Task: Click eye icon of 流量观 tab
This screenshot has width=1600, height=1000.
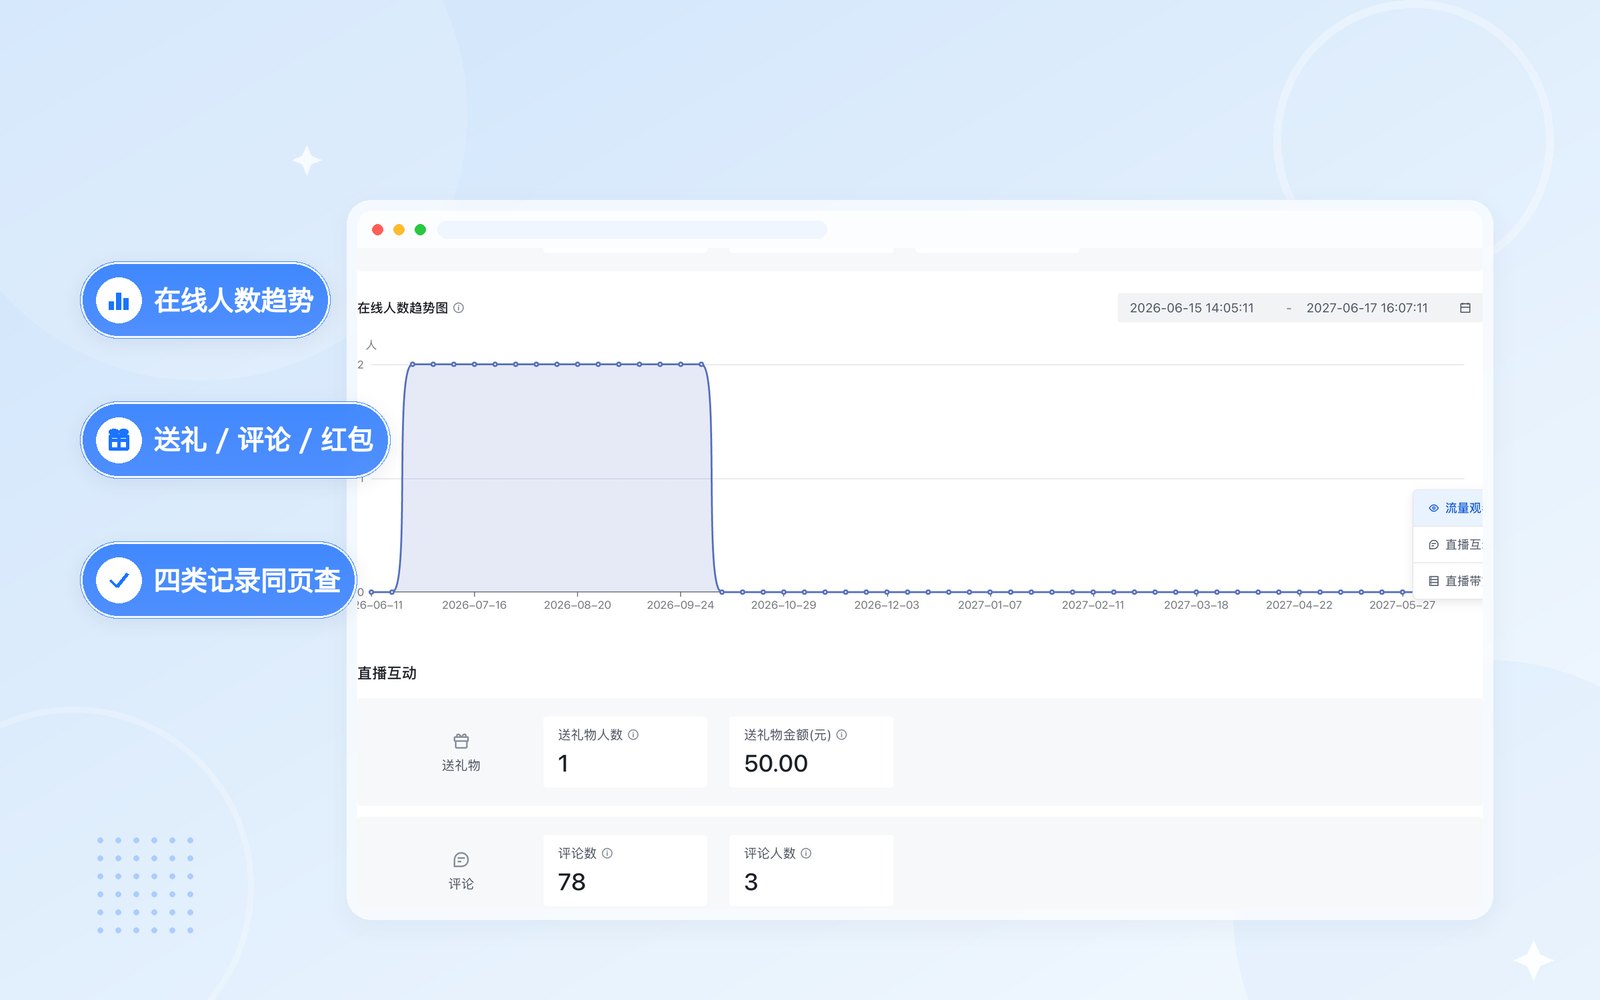Action: pyautogui.click(x=1434, y=508)
